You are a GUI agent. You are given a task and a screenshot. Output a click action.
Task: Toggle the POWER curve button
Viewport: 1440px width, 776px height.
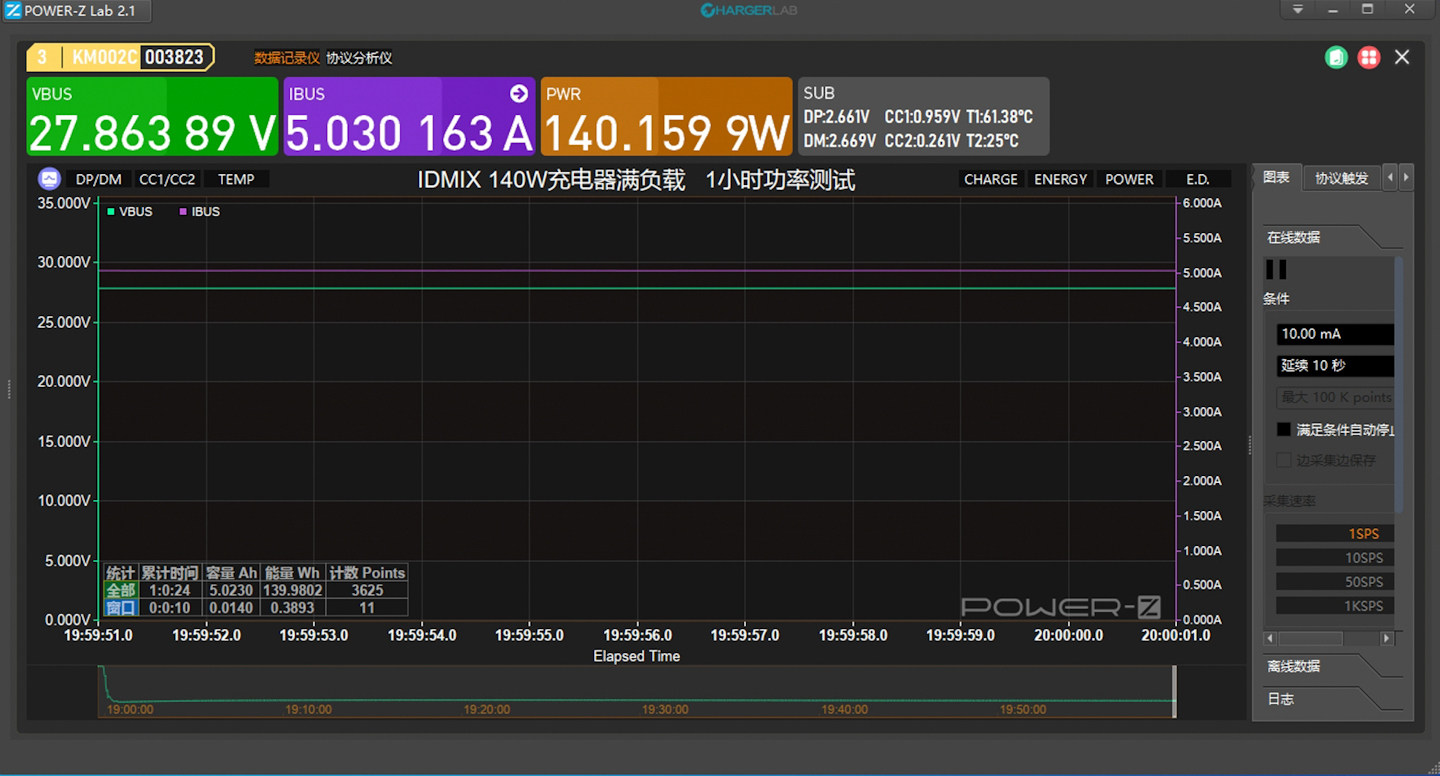(x=1129, y=179)
